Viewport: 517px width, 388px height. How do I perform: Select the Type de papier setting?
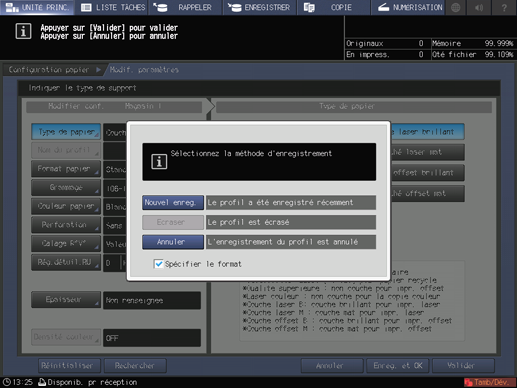pyautogui.click(x=66, y=132)
